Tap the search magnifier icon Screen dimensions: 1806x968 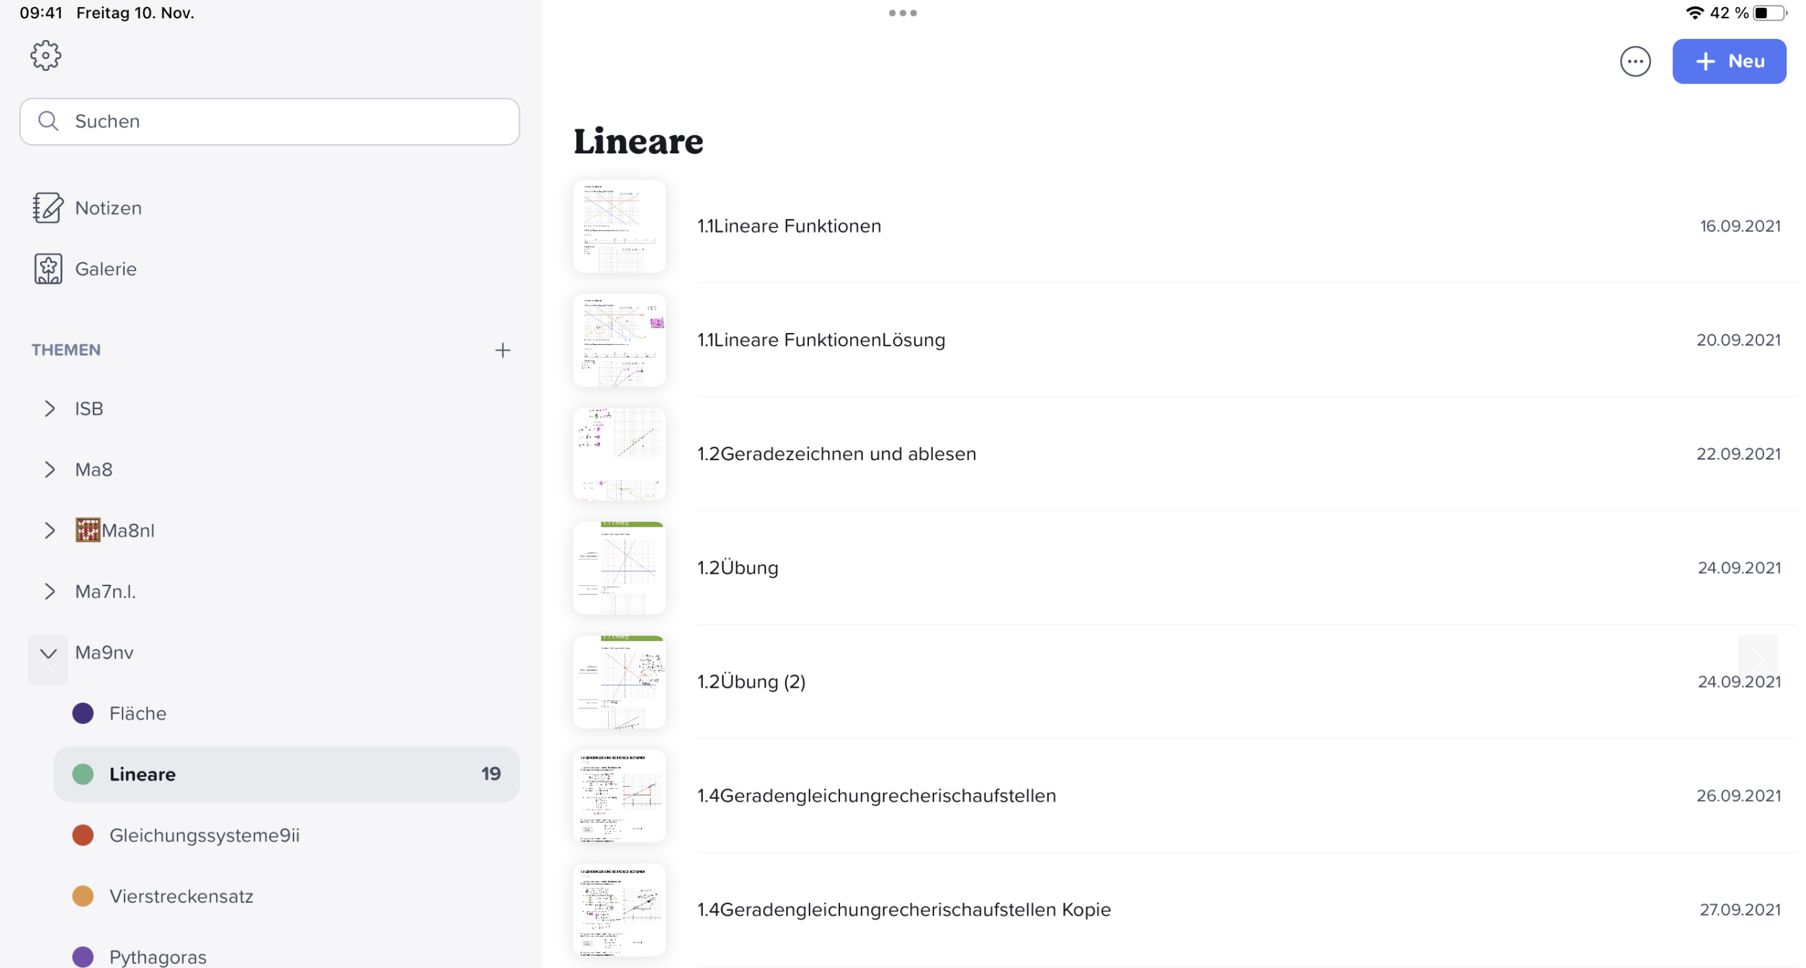pos(48,121)
